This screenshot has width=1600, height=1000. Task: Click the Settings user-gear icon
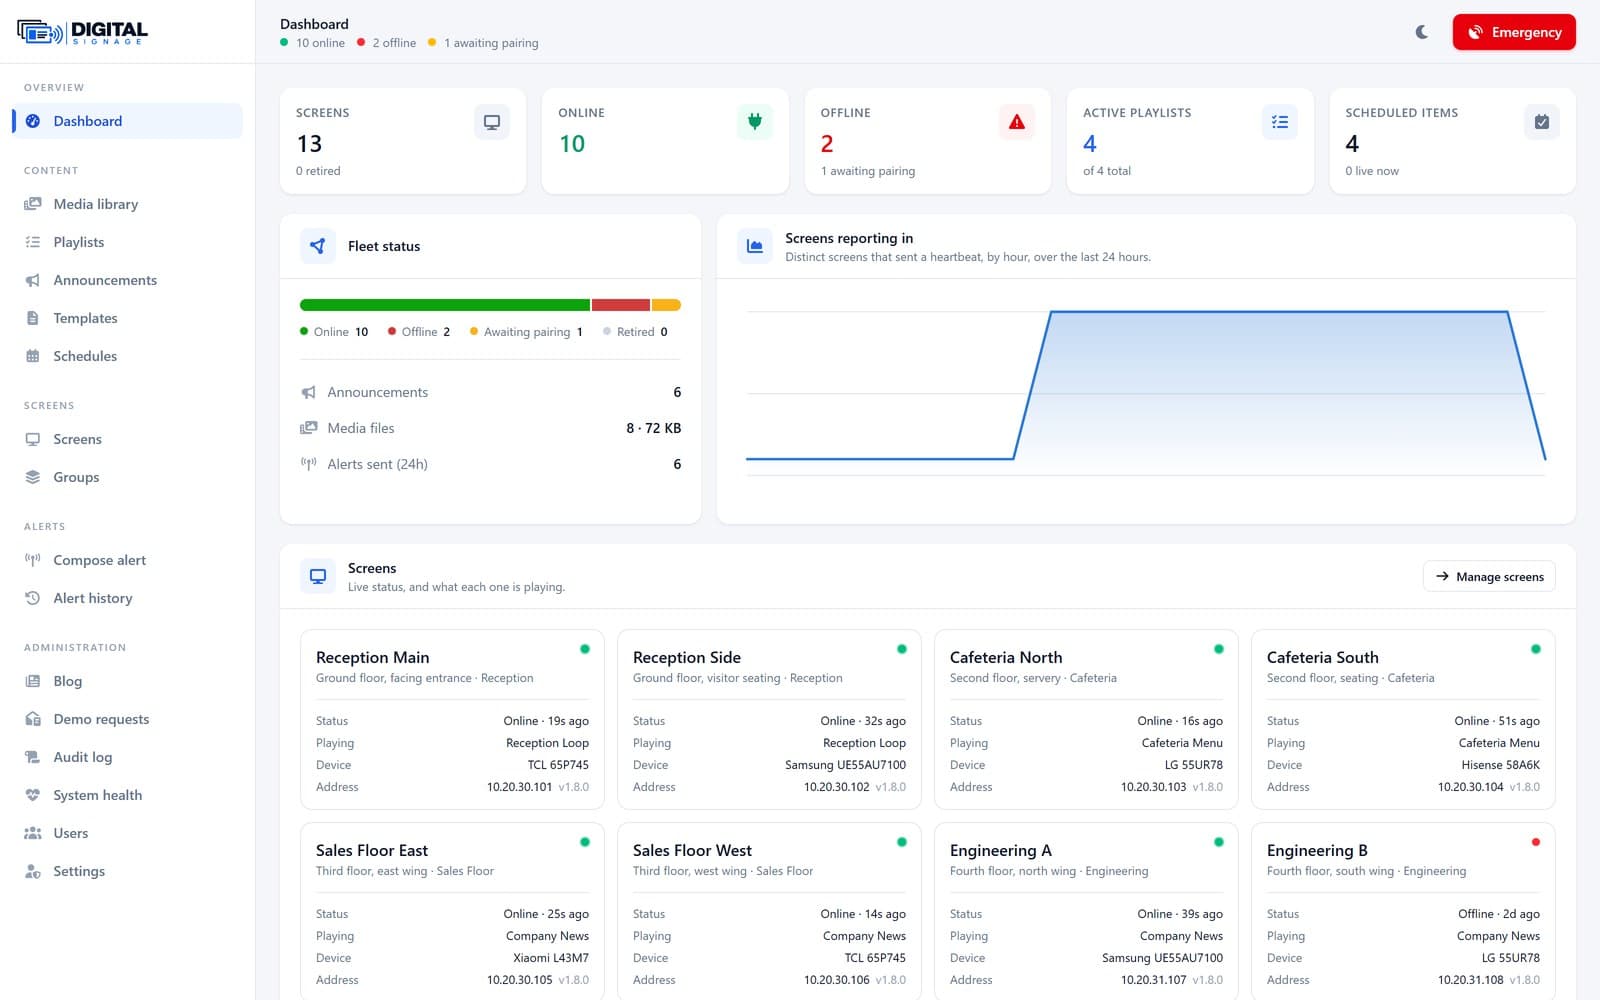tap(33, 871)
